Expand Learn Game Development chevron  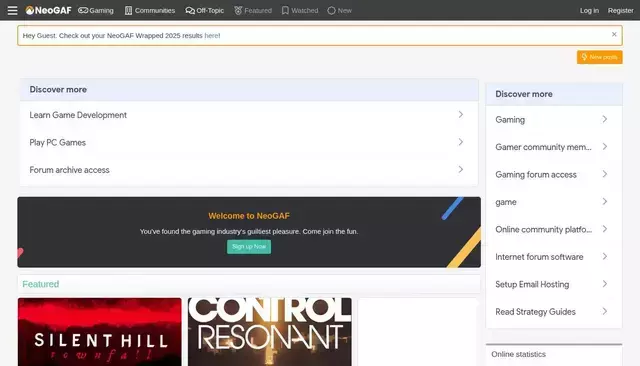(460, 115)
